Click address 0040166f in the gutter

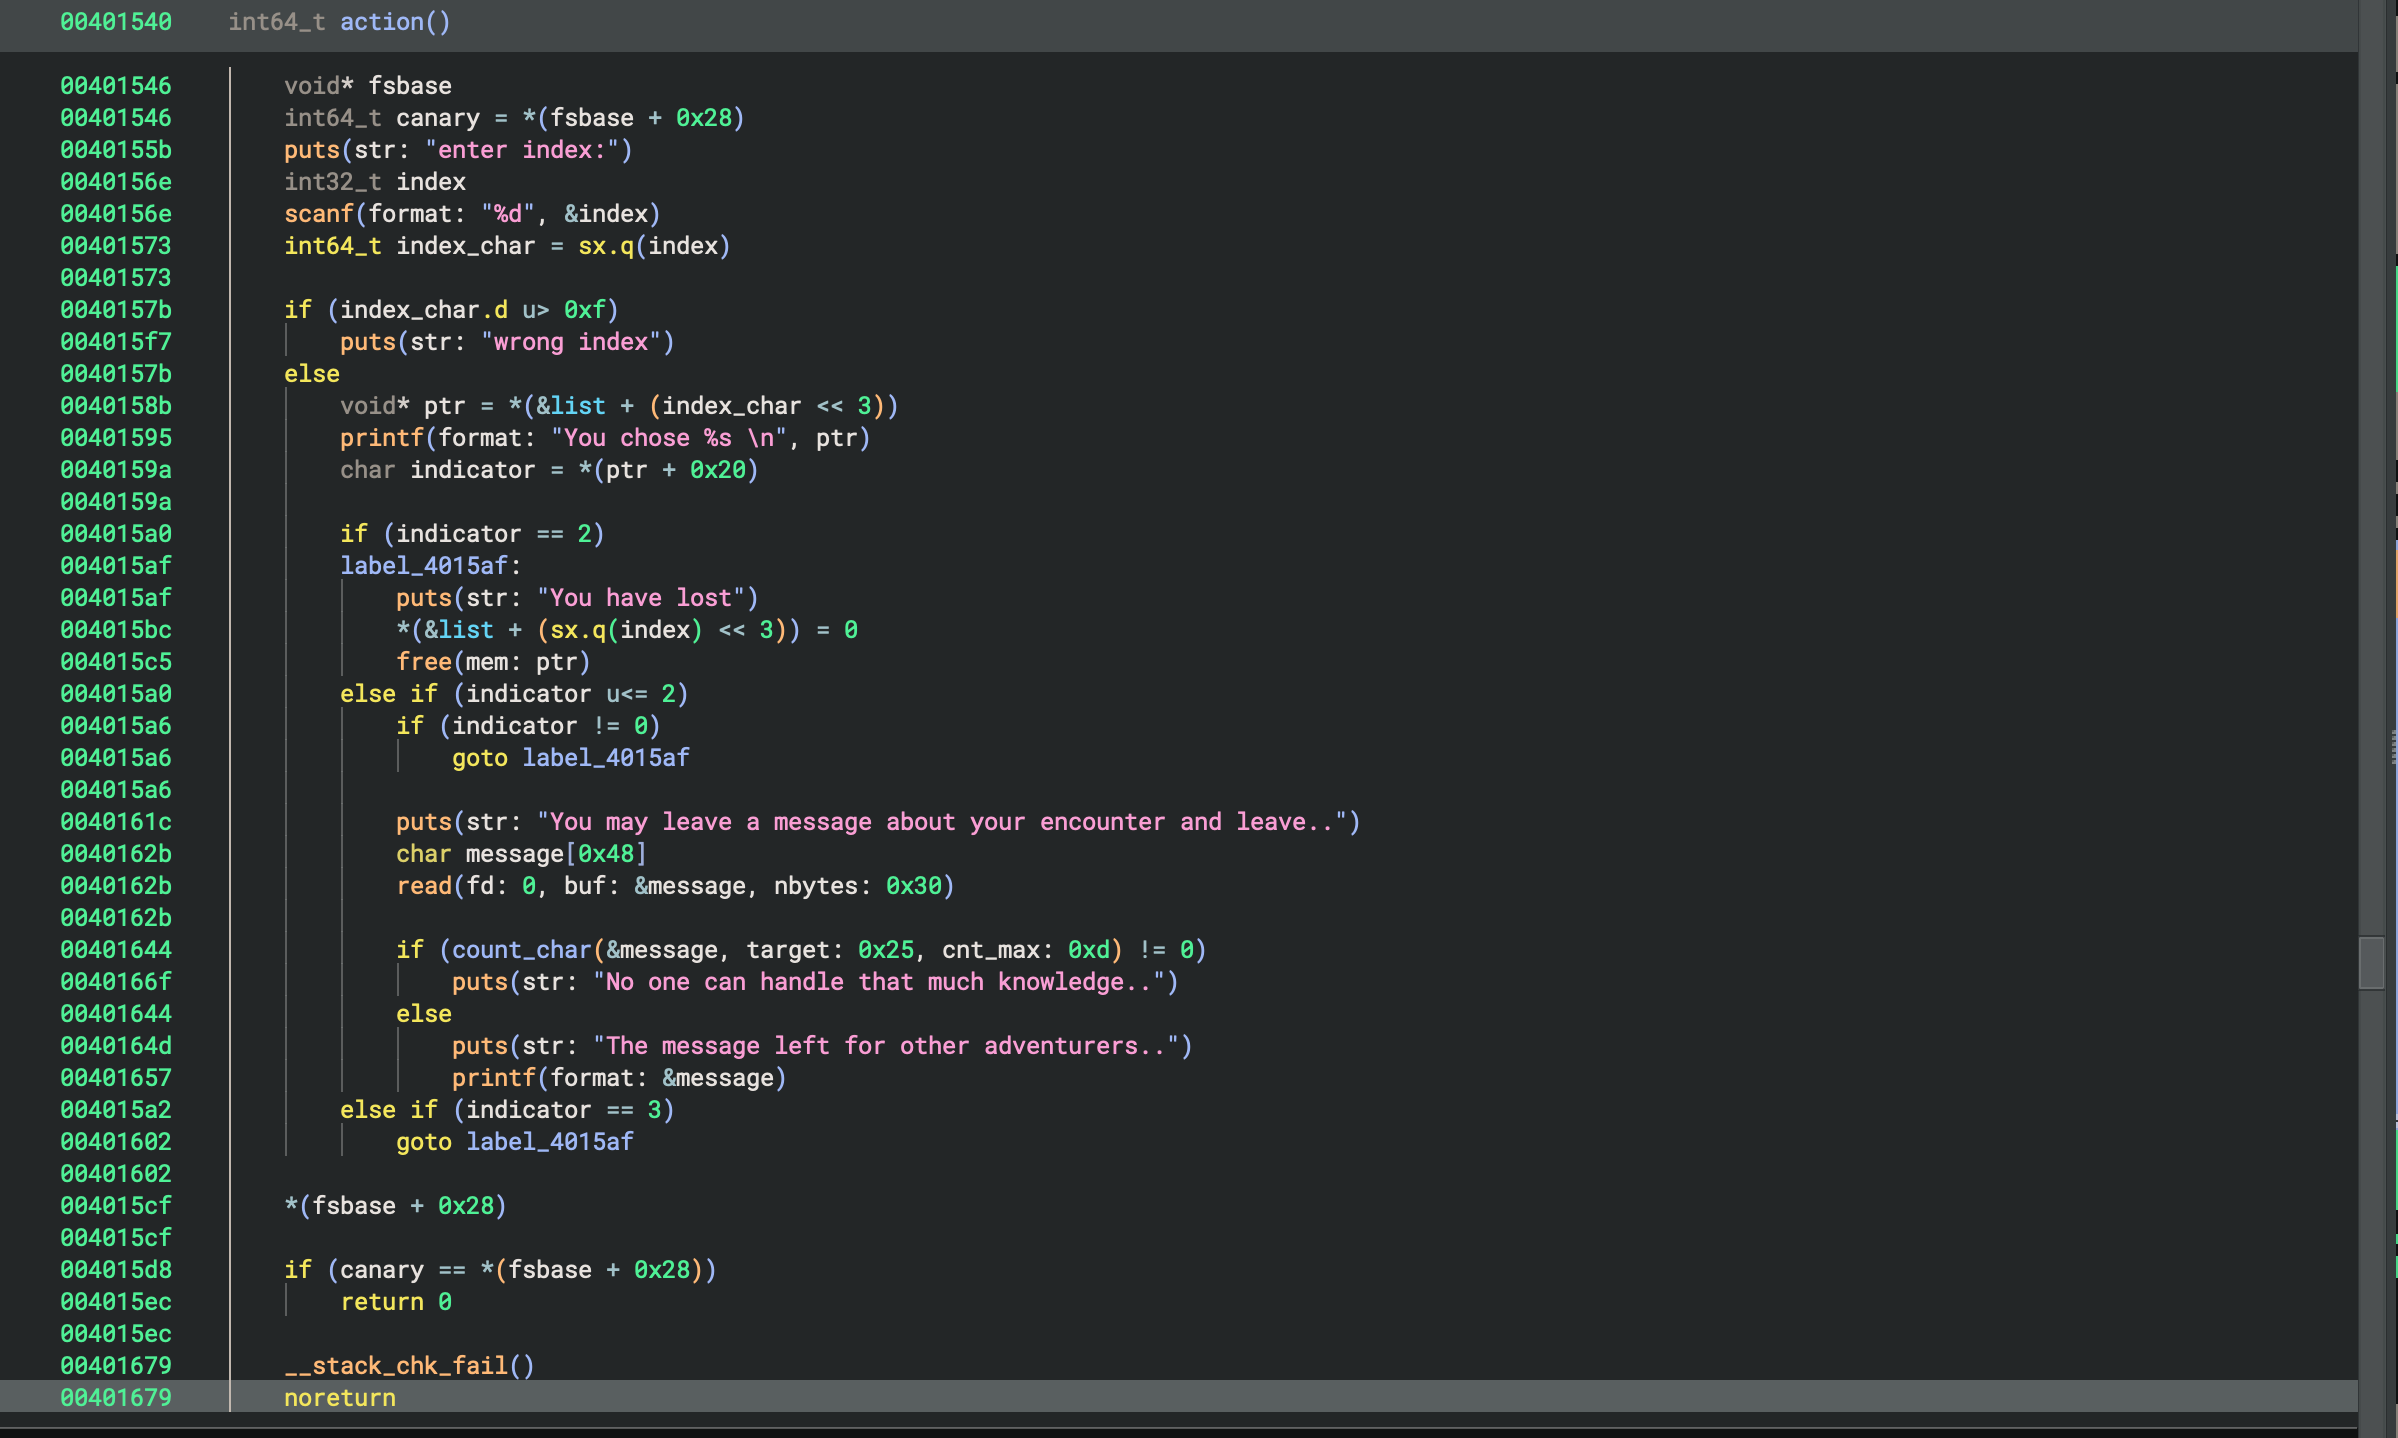pos(116,982)
